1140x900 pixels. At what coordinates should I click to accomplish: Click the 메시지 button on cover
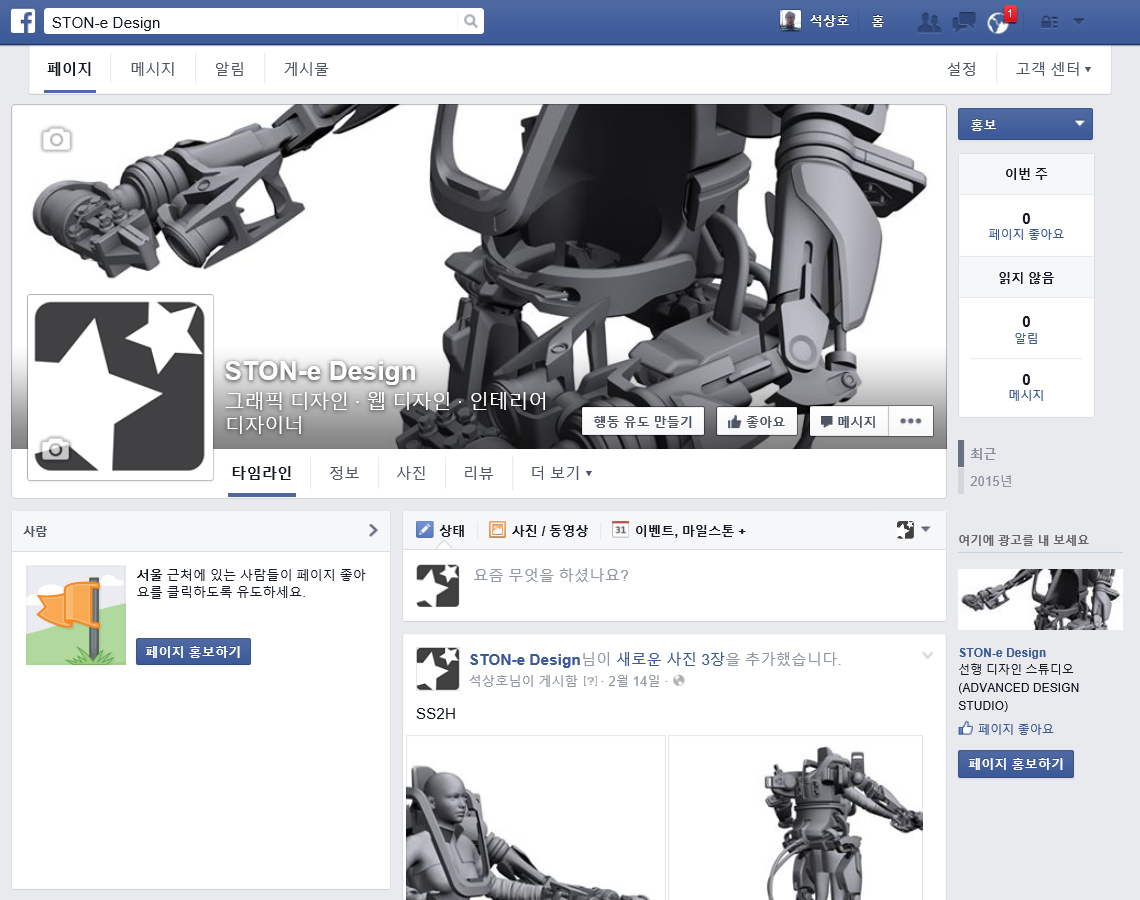(x=848, y=422)
